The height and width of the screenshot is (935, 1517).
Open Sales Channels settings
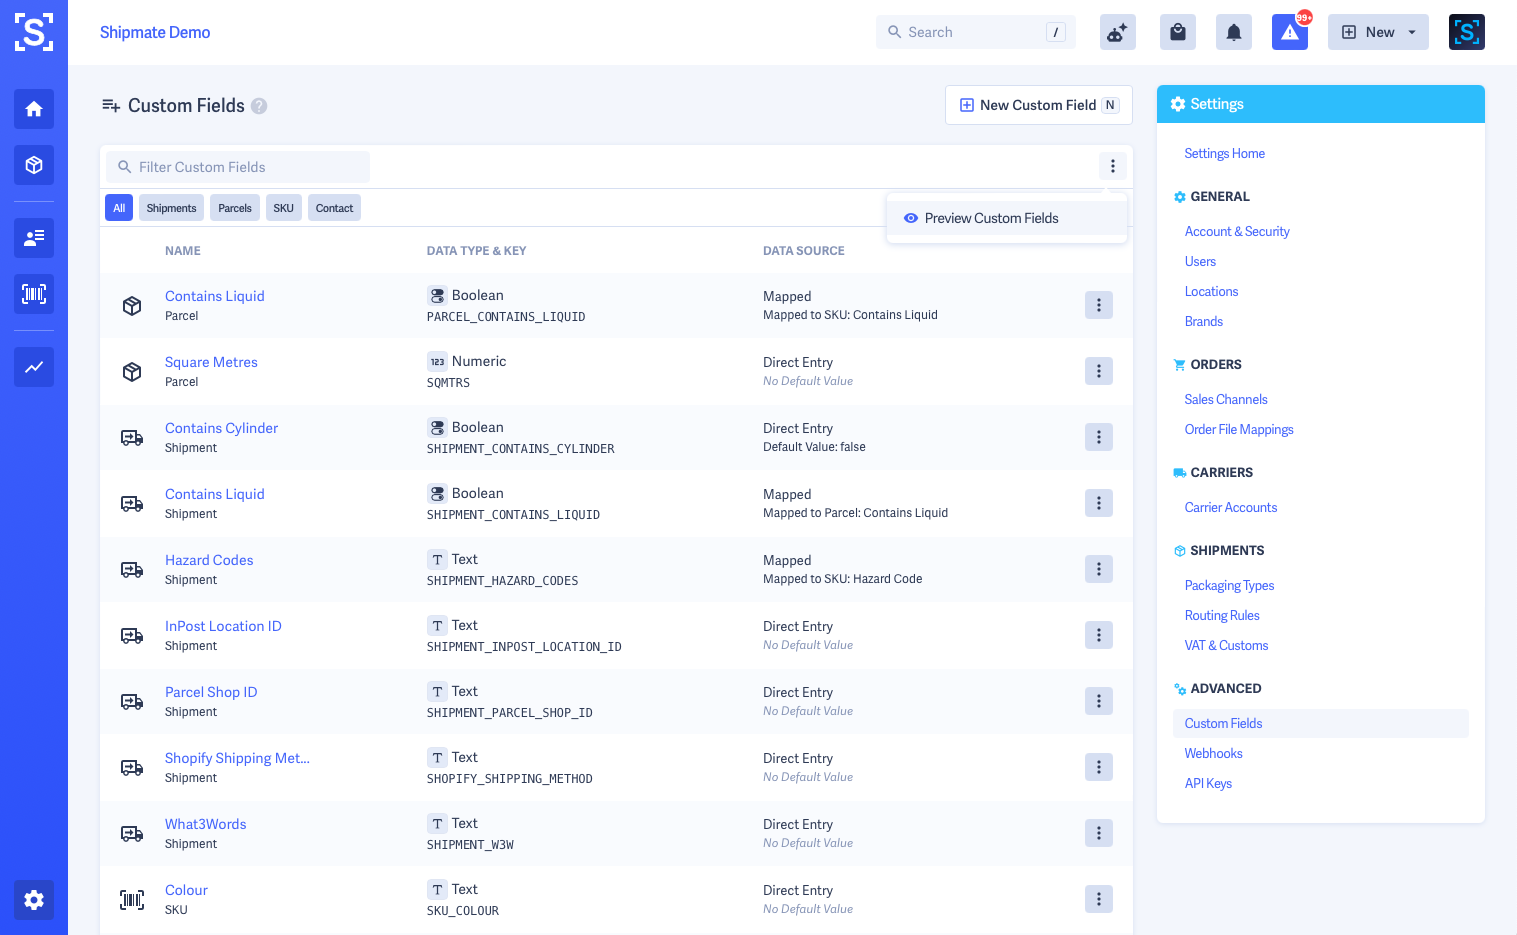click(x=1226, y=399)
